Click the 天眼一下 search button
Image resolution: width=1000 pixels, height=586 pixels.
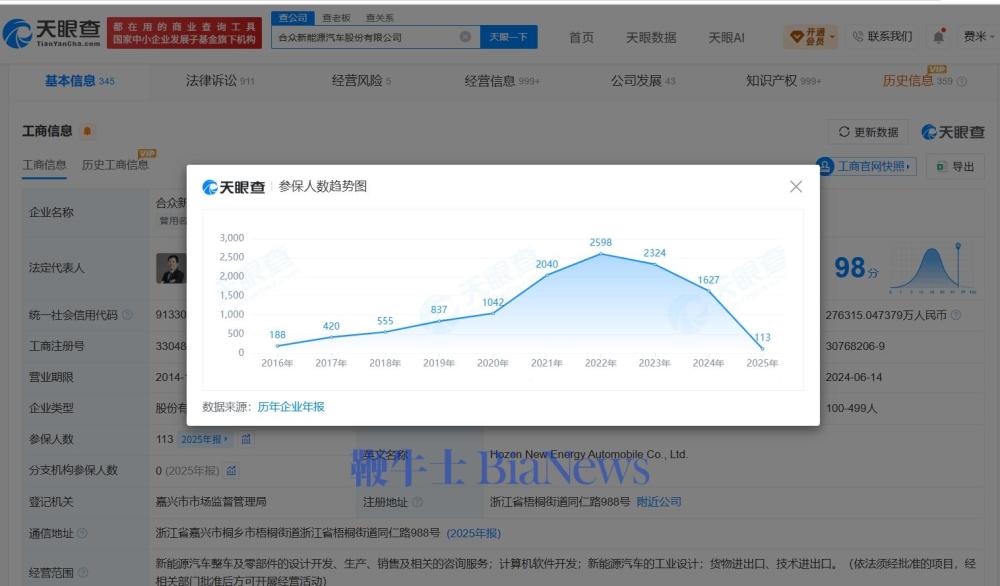point(508,37)
